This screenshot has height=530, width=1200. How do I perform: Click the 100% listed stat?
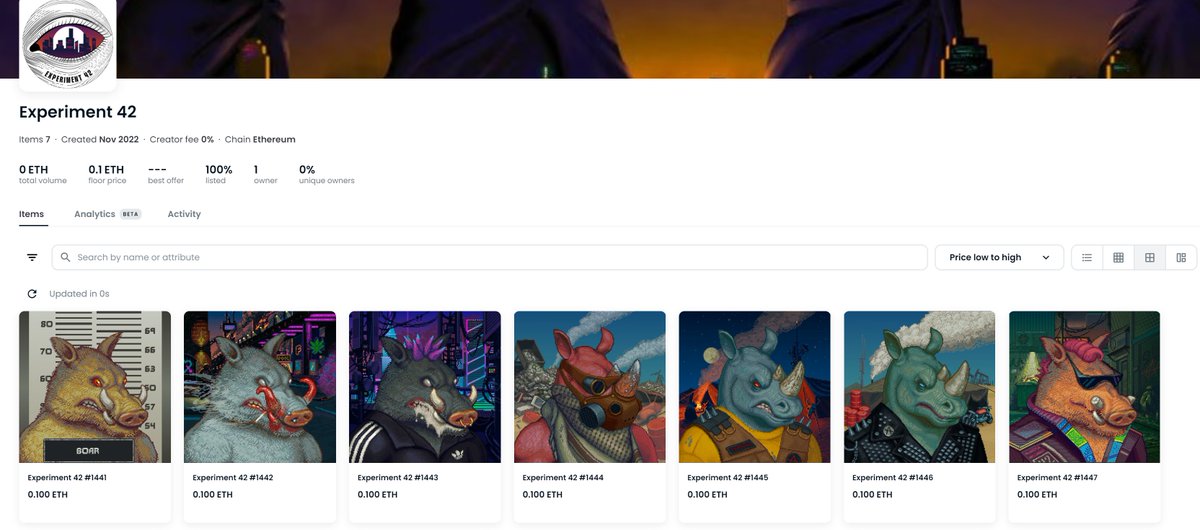pyautogui.click(x=219, y=175)
